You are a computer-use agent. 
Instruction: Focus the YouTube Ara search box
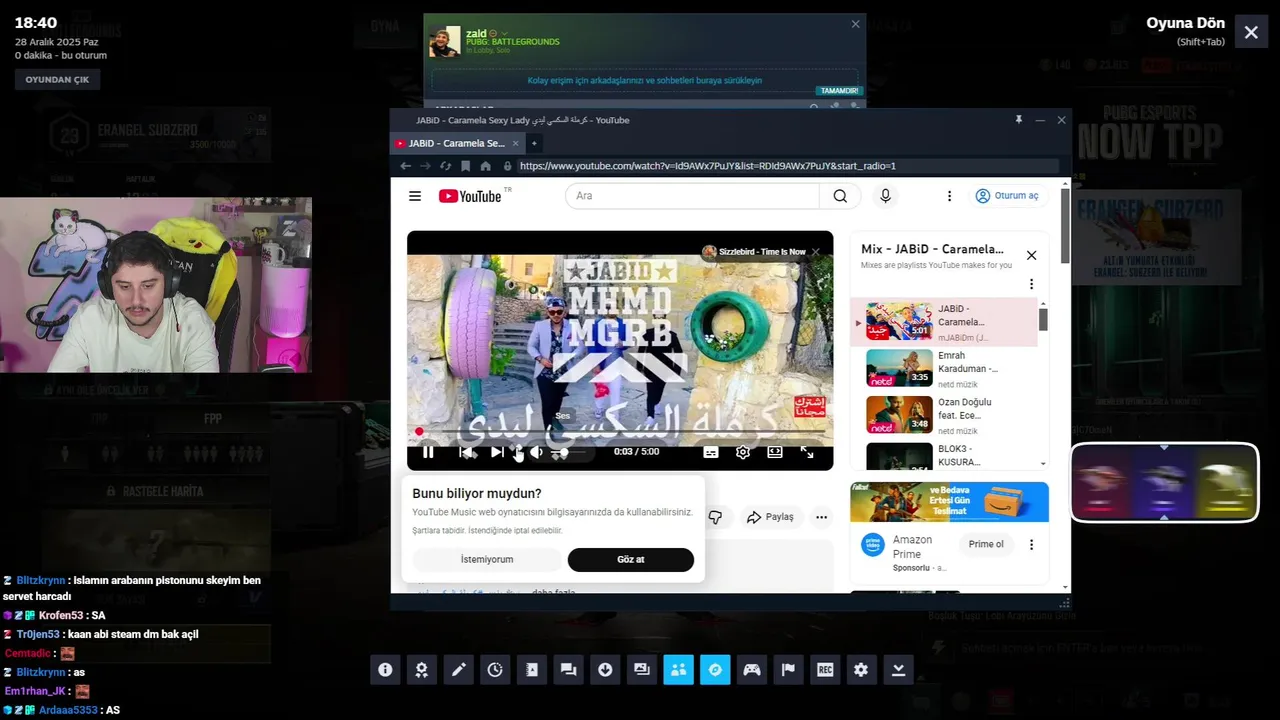point(692,196)
